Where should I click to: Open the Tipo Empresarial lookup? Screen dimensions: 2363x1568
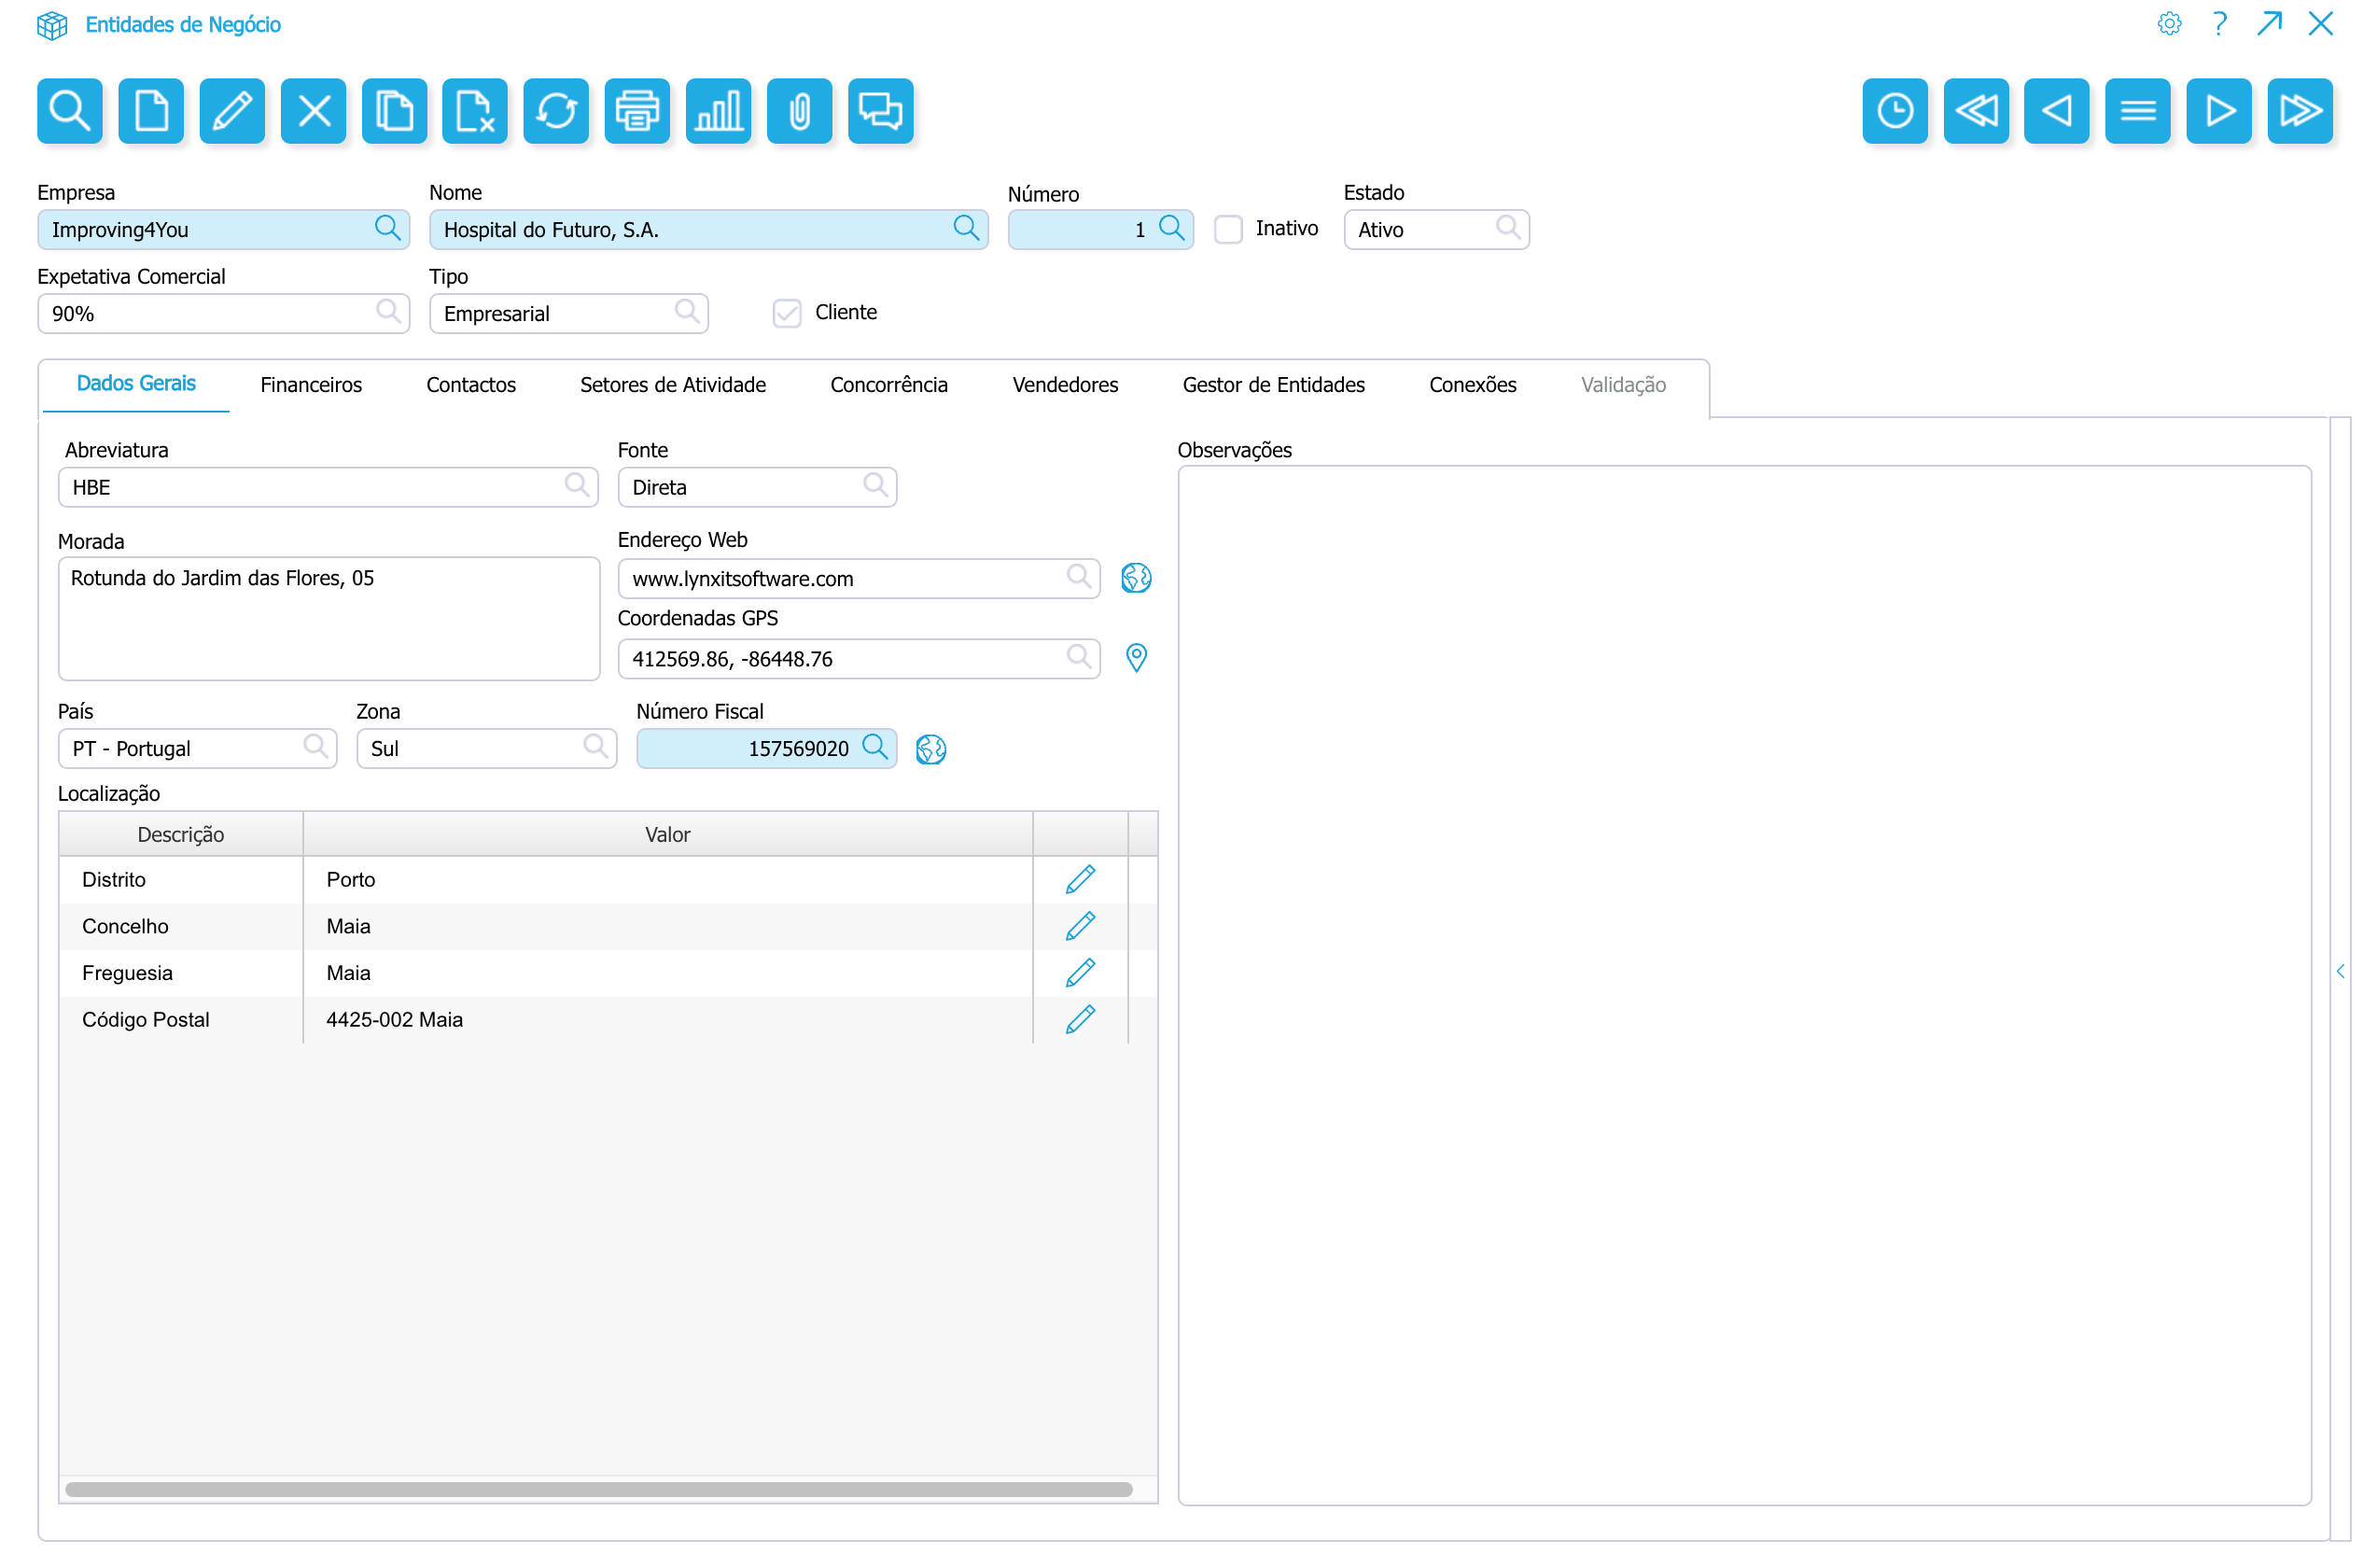point(686,312)
